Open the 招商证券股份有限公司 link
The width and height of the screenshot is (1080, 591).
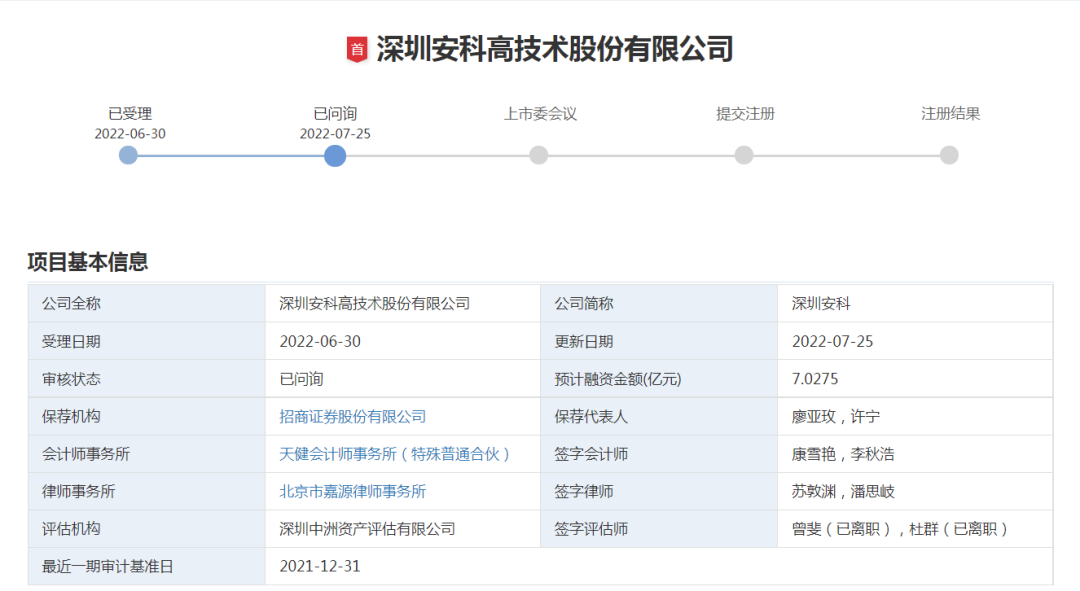(353, 417)
